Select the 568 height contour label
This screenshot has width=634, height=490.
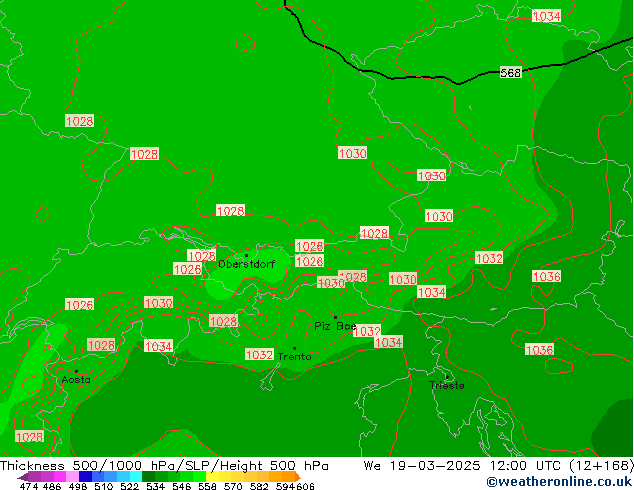point(511,73)
